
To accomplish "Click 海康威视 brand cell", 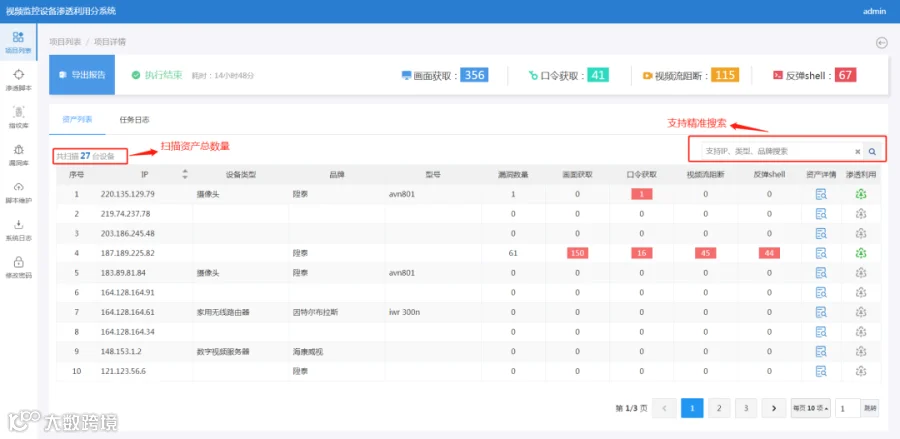I will 308,351.
